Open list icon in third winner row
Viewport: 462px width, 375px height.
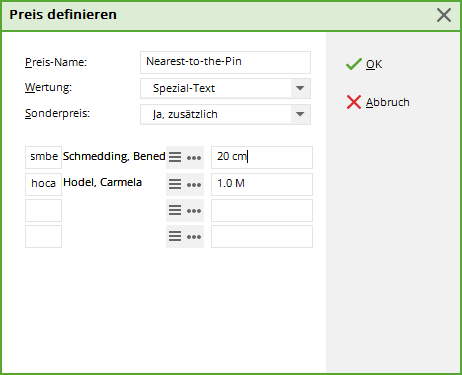pos(175,210)
